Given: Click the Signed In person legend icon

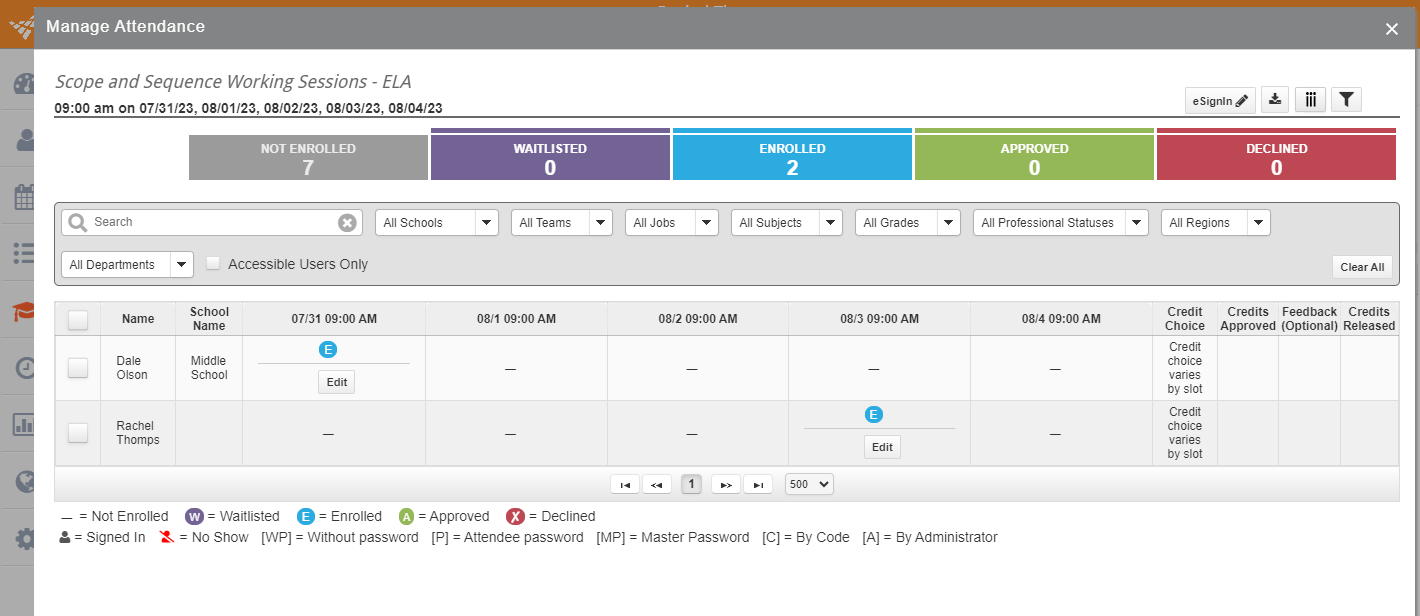Looking at the screenshot, I should coord(65,538).
